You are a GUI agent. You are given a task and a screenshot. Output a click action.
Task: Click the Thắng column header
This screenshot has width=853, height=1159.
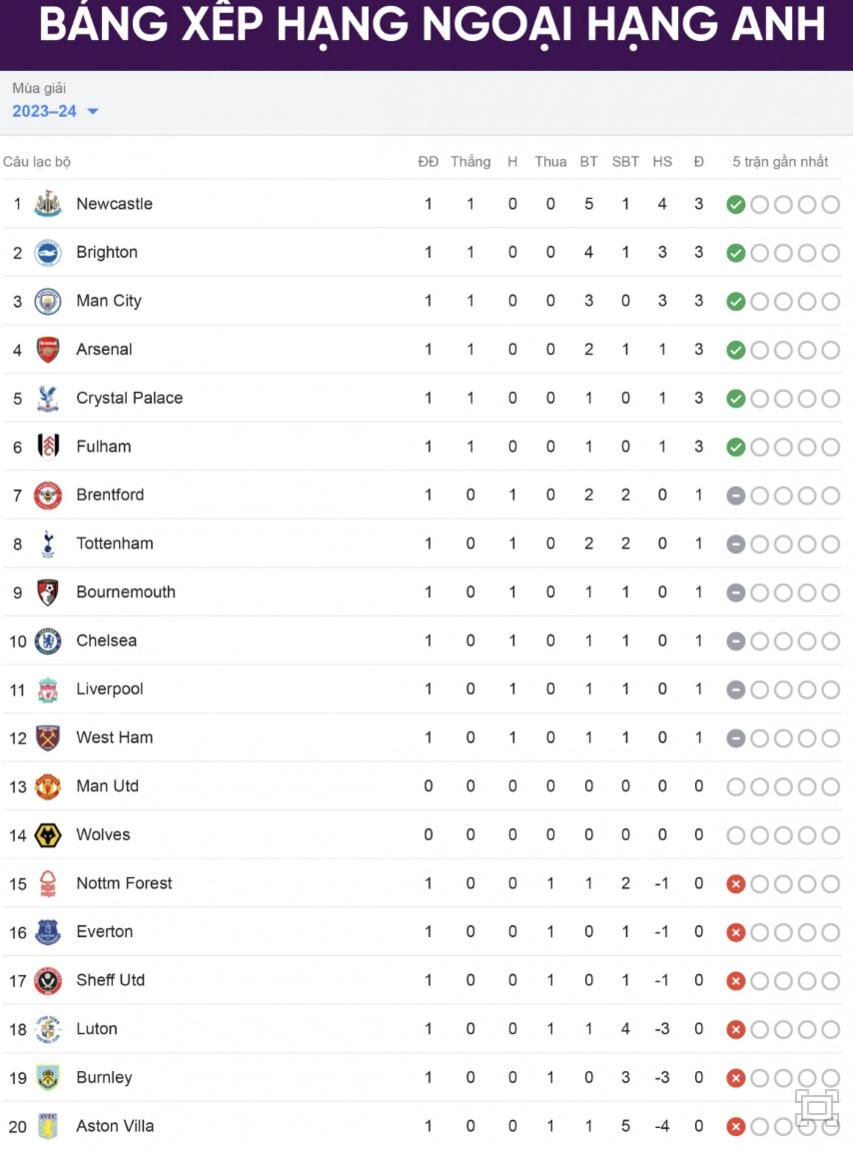[x=470, y=162]
